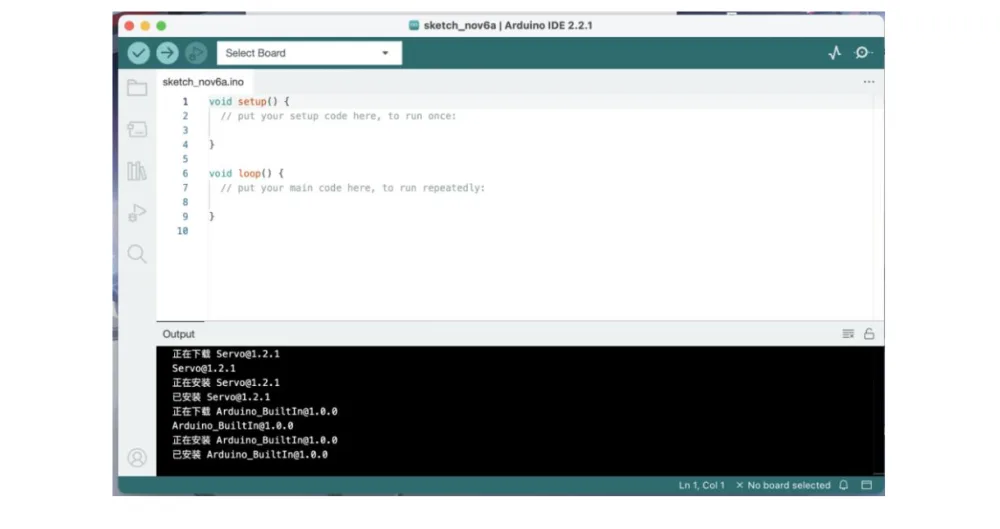Click the output line 正在下载 Servo@1.2.1
The width and height of the screenshot is (1000, 529).
pos(226,354)
